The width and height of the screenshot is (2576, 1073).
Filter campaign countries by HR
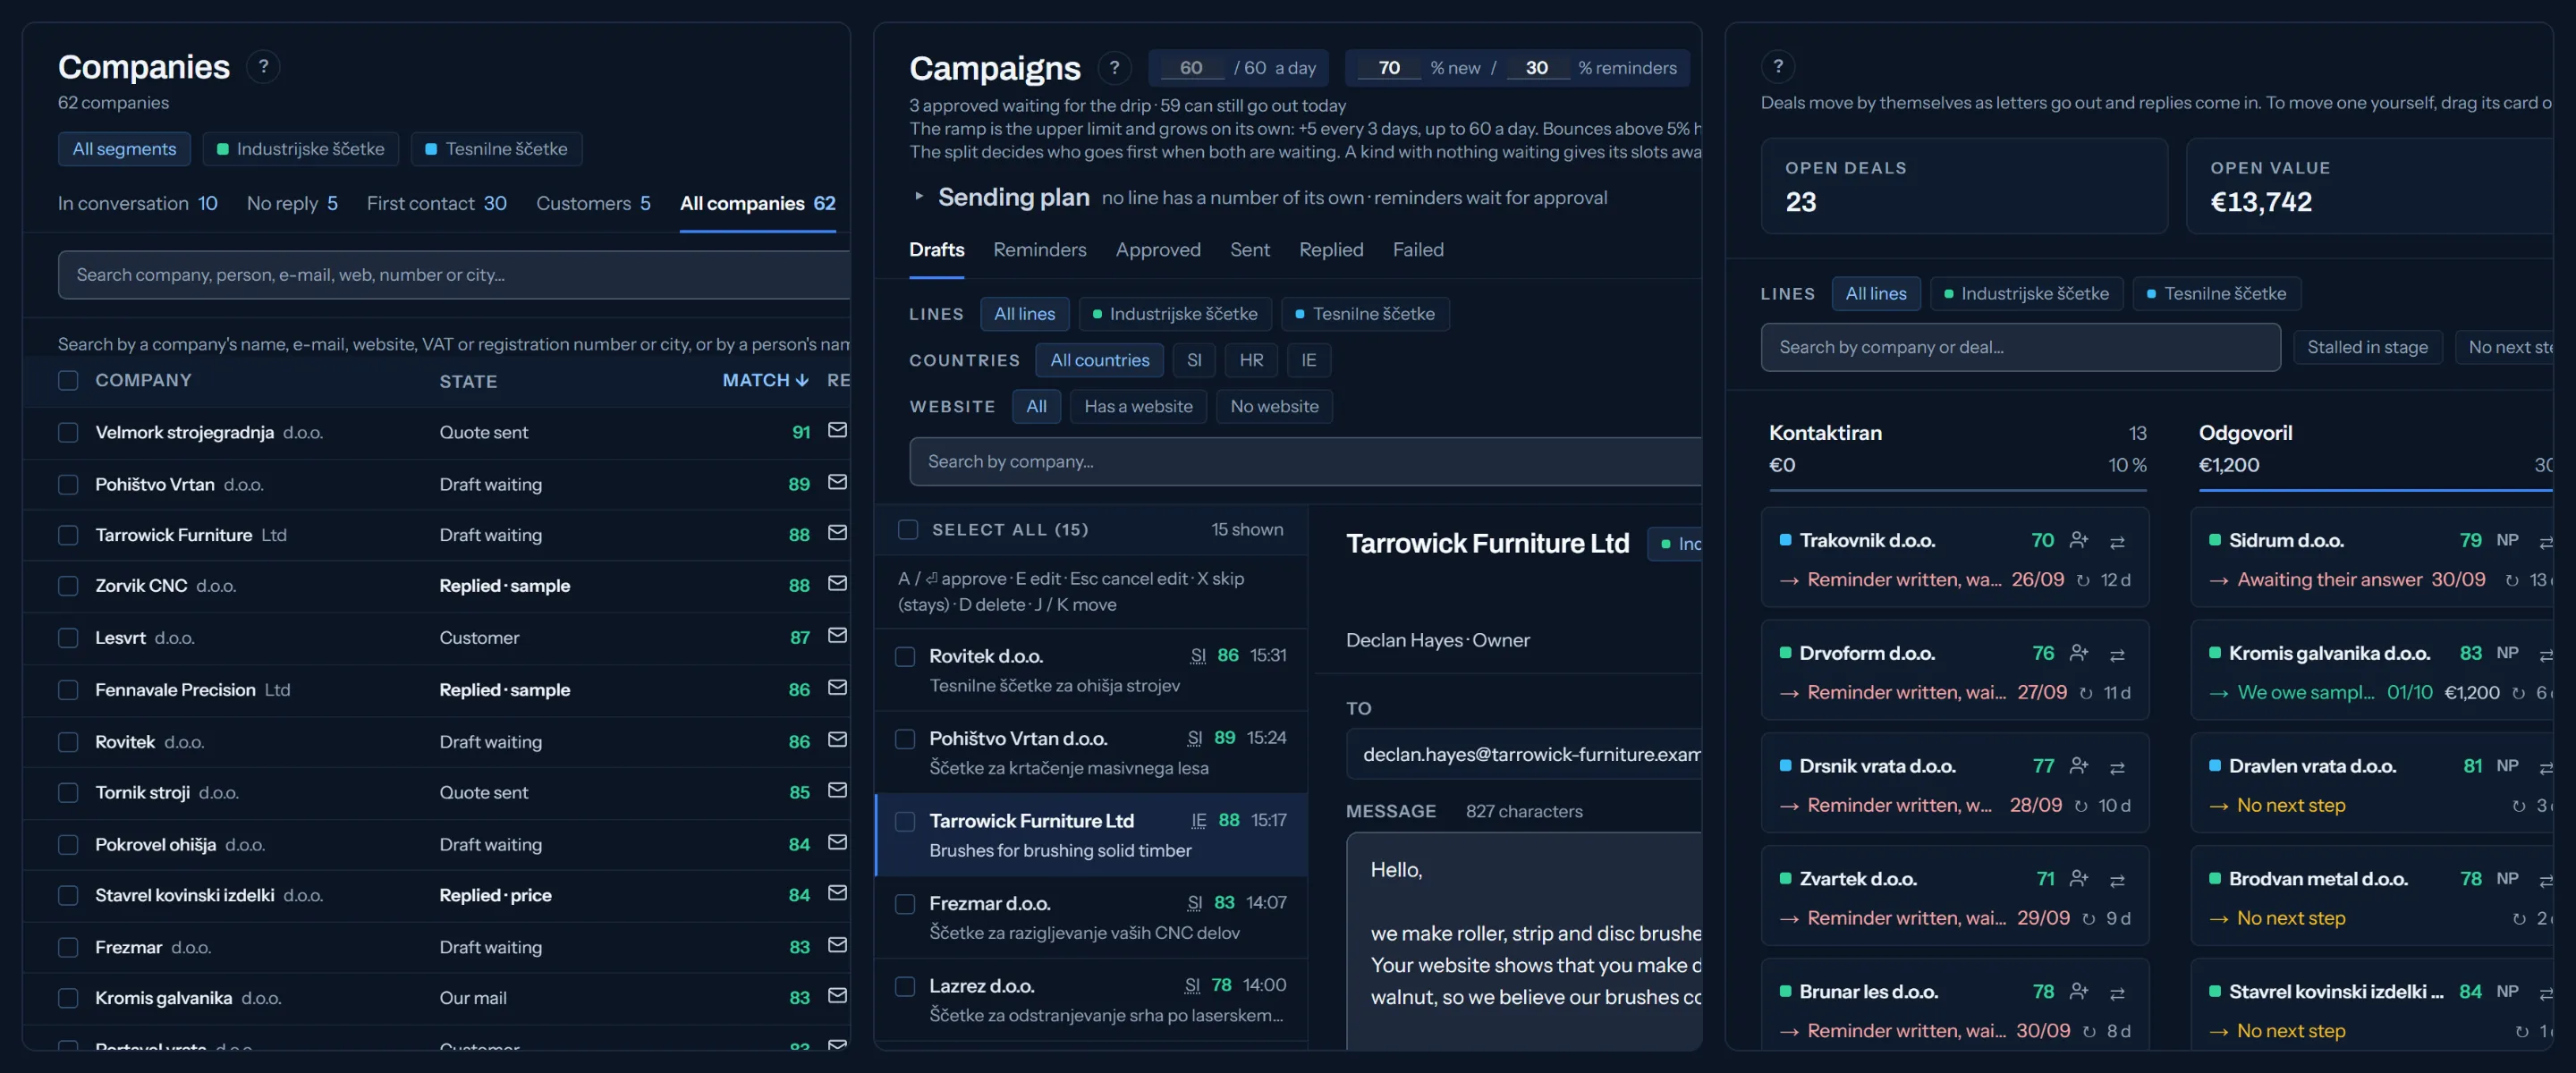point(1251,360)
